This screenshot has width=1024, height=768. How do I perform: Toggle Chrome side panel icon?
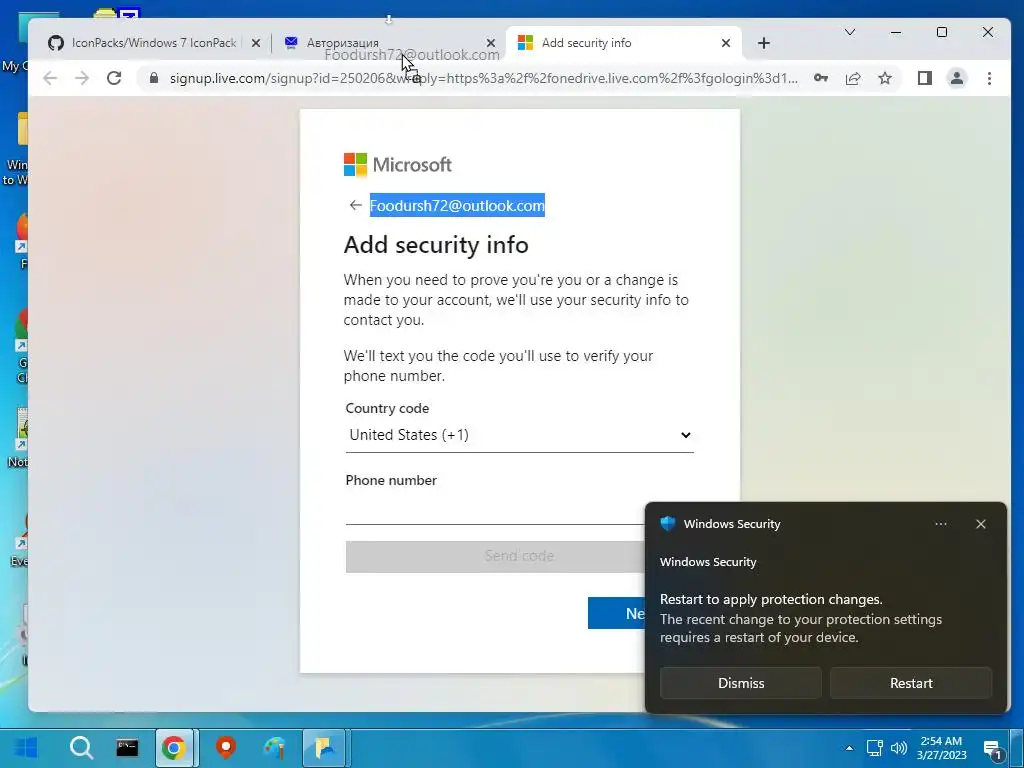pyautogui.click(x=925, y=78)
